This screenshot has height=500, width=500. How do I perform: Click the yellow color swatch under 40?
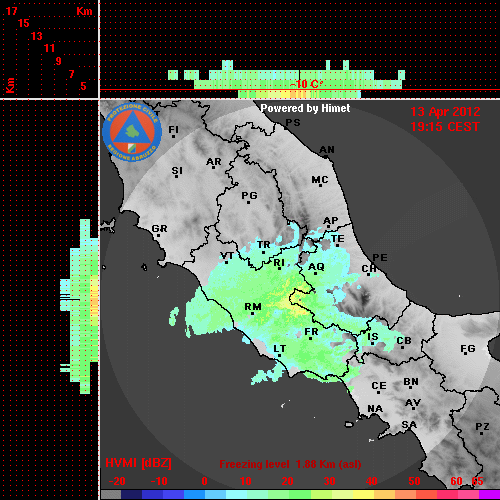363,495
